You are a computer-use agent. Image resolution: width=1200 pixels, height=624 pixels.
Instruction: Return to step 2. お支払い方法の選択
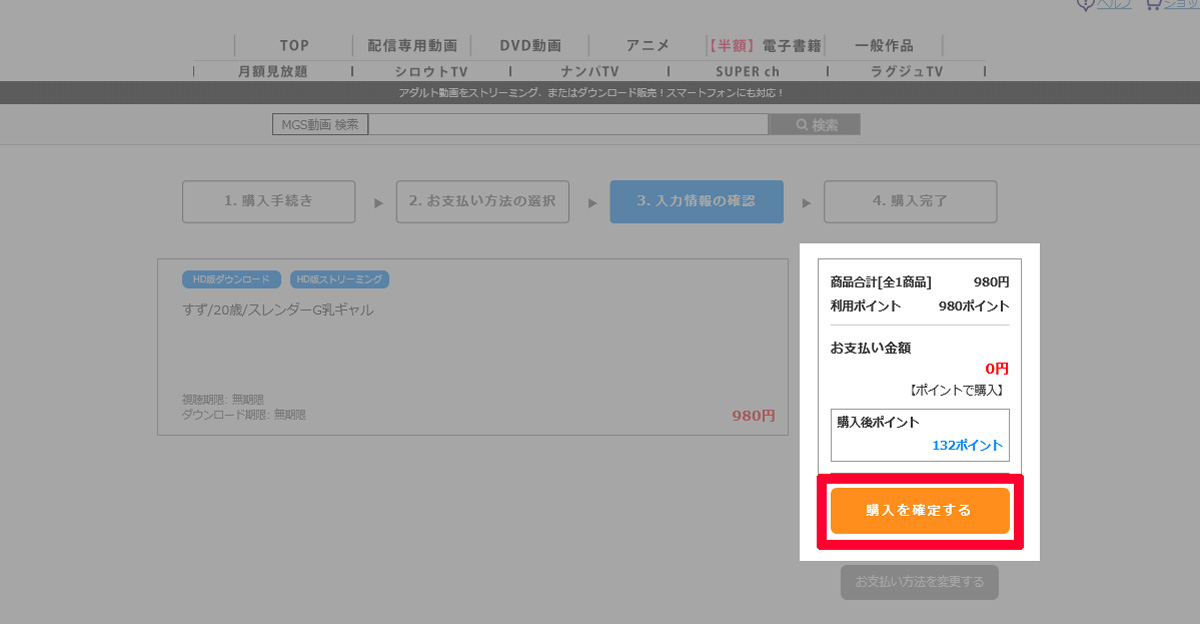click(482, 201)
